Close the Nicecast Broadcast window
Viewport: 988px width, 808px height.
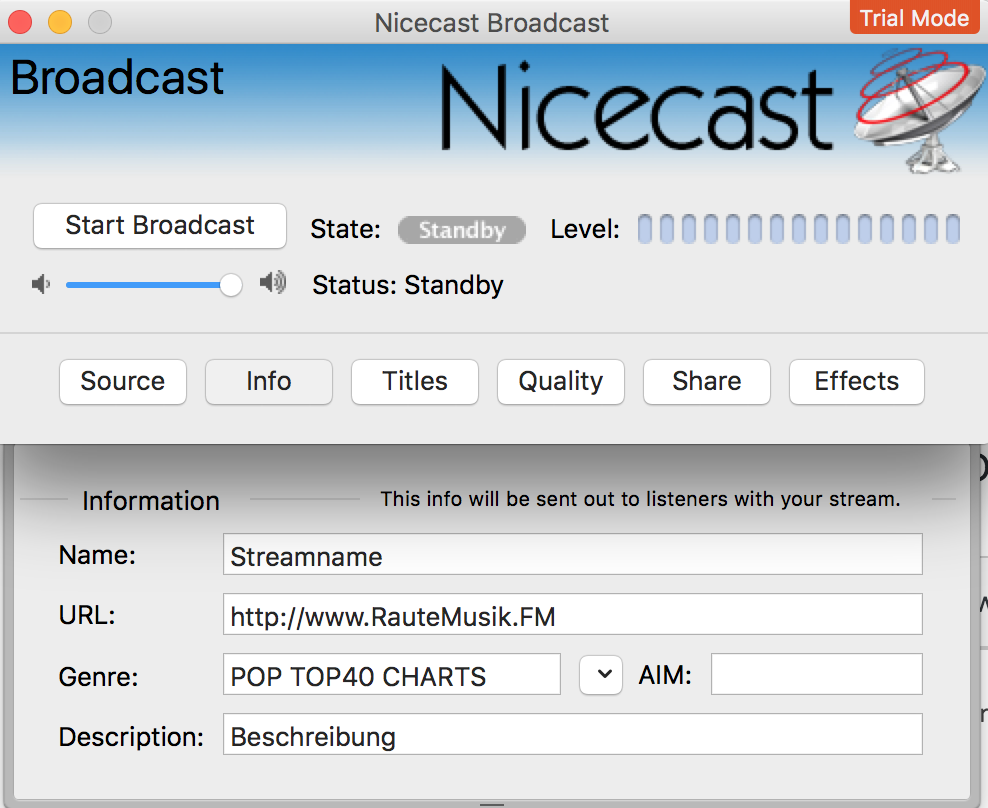tap(20, 22)
